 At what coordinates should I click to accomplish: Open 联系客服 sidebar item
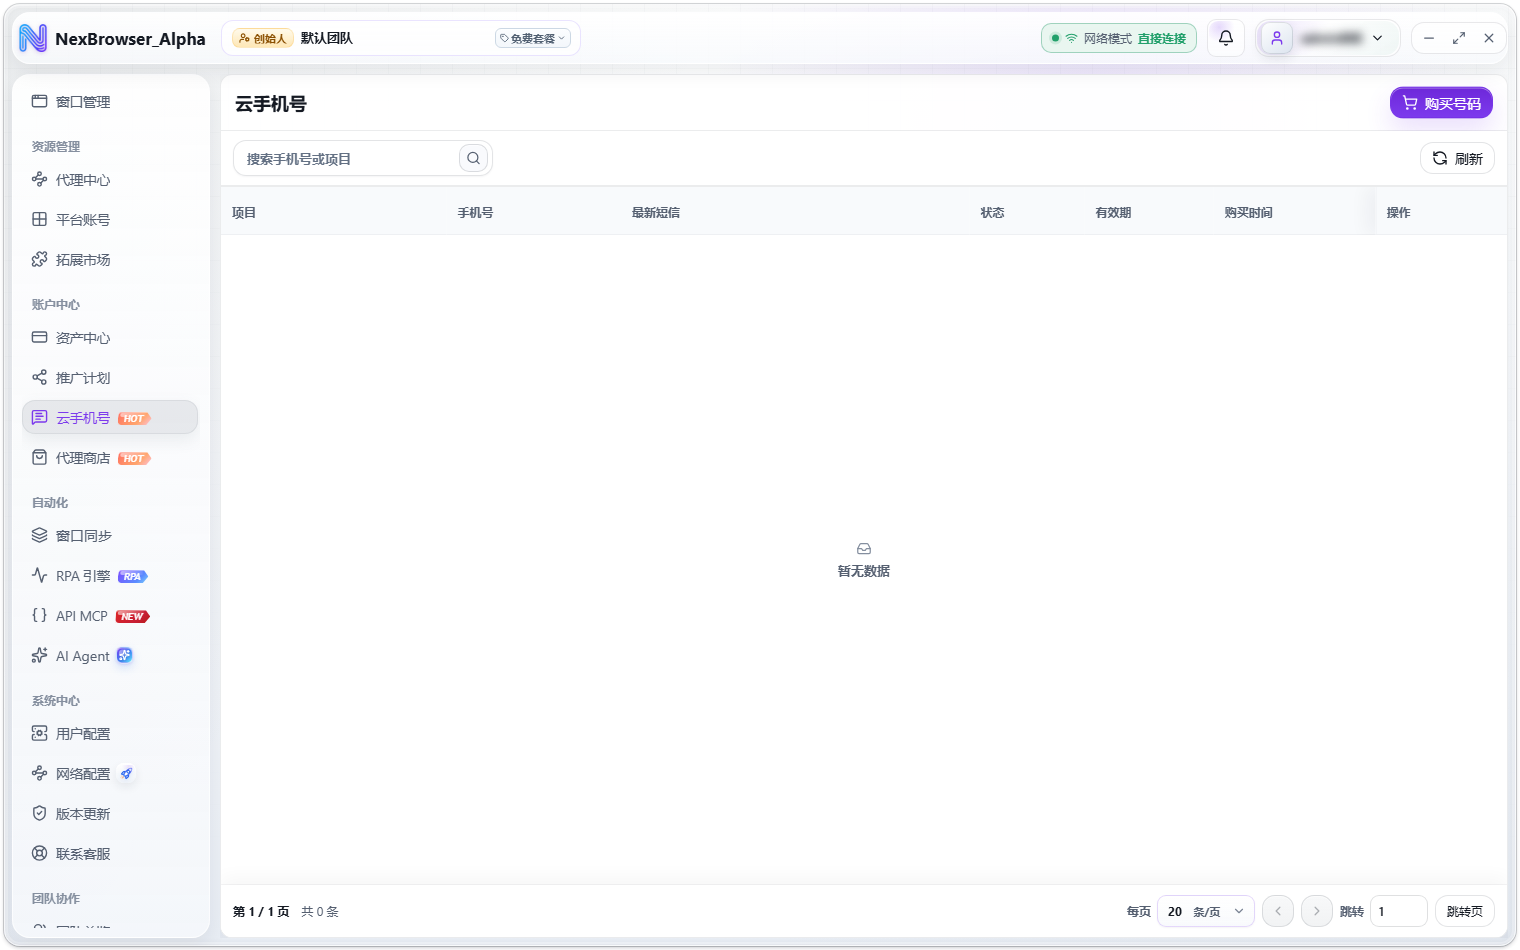[110, 854]
